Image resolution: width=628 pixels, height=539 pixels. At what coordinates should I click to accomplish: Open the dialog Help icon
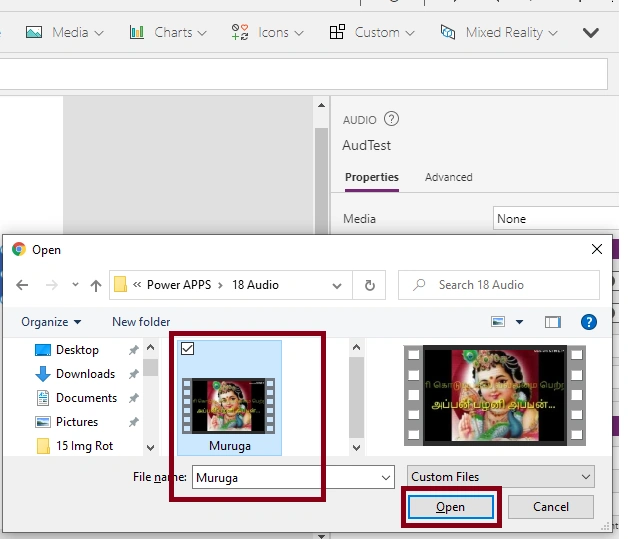[x=589, y=322]
